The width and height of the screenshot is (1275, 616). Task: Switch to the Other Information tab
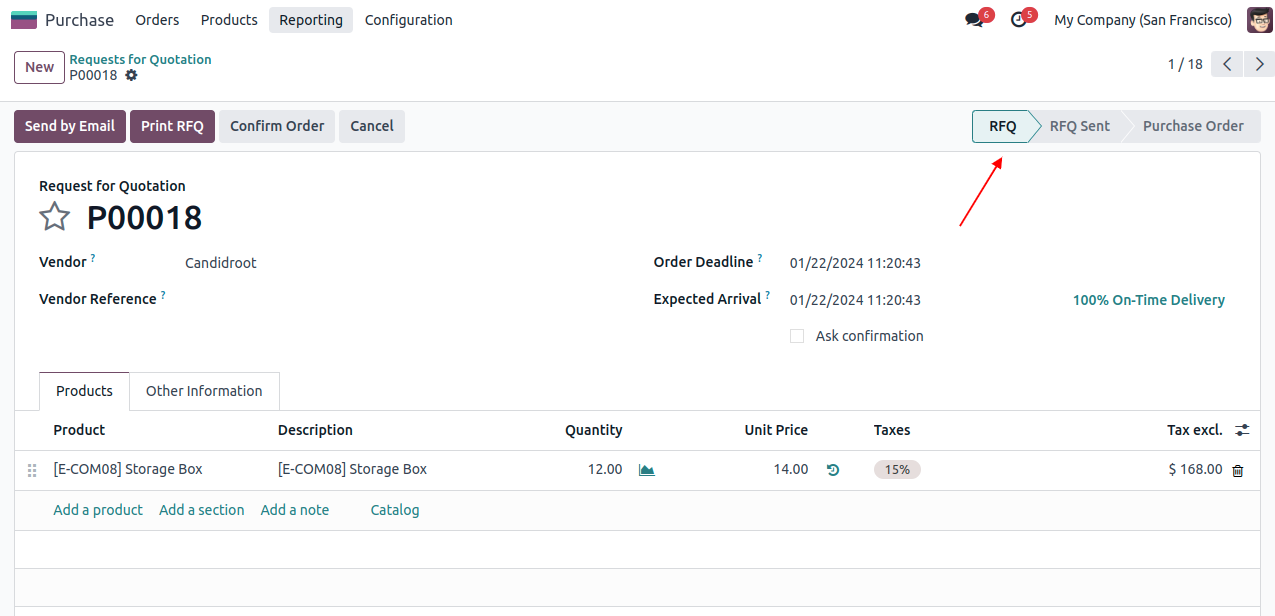pyautogui.click(x=204, y=391)
